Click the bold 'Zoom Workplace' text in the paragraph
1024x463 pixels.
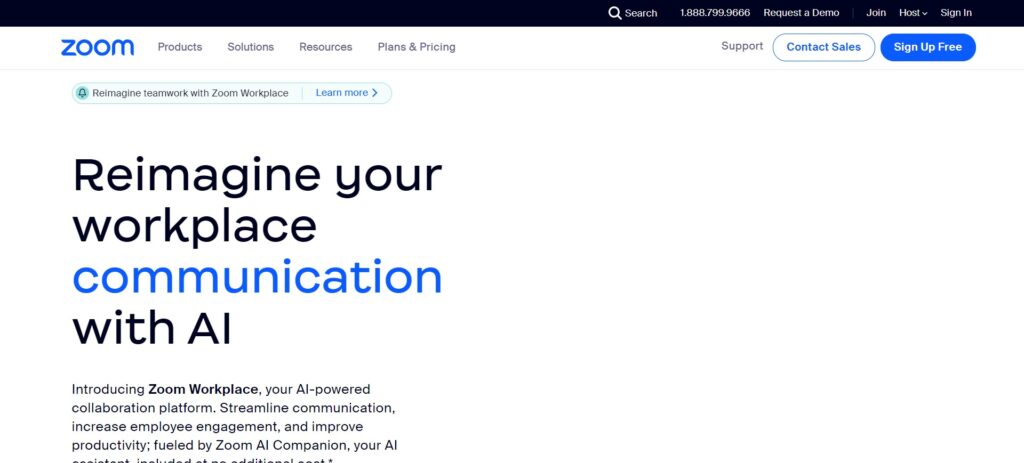coord(203,389)
